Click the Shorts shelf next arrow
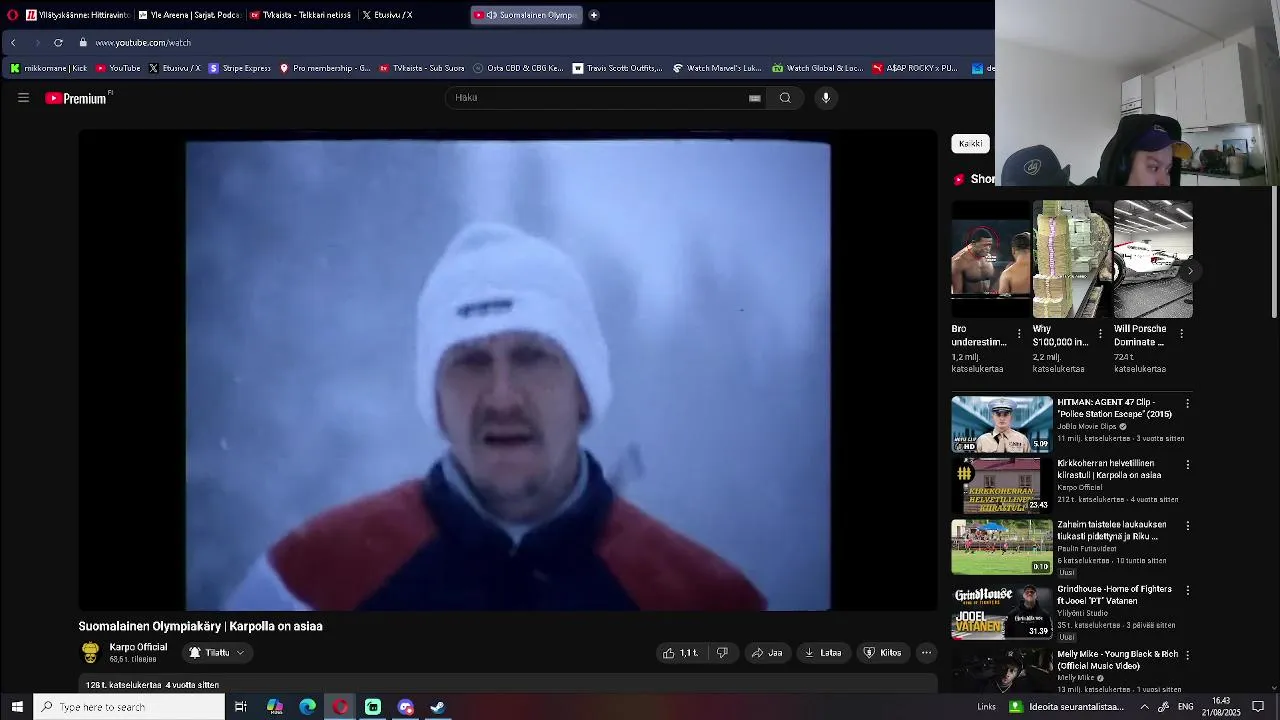 [1190, 271]
